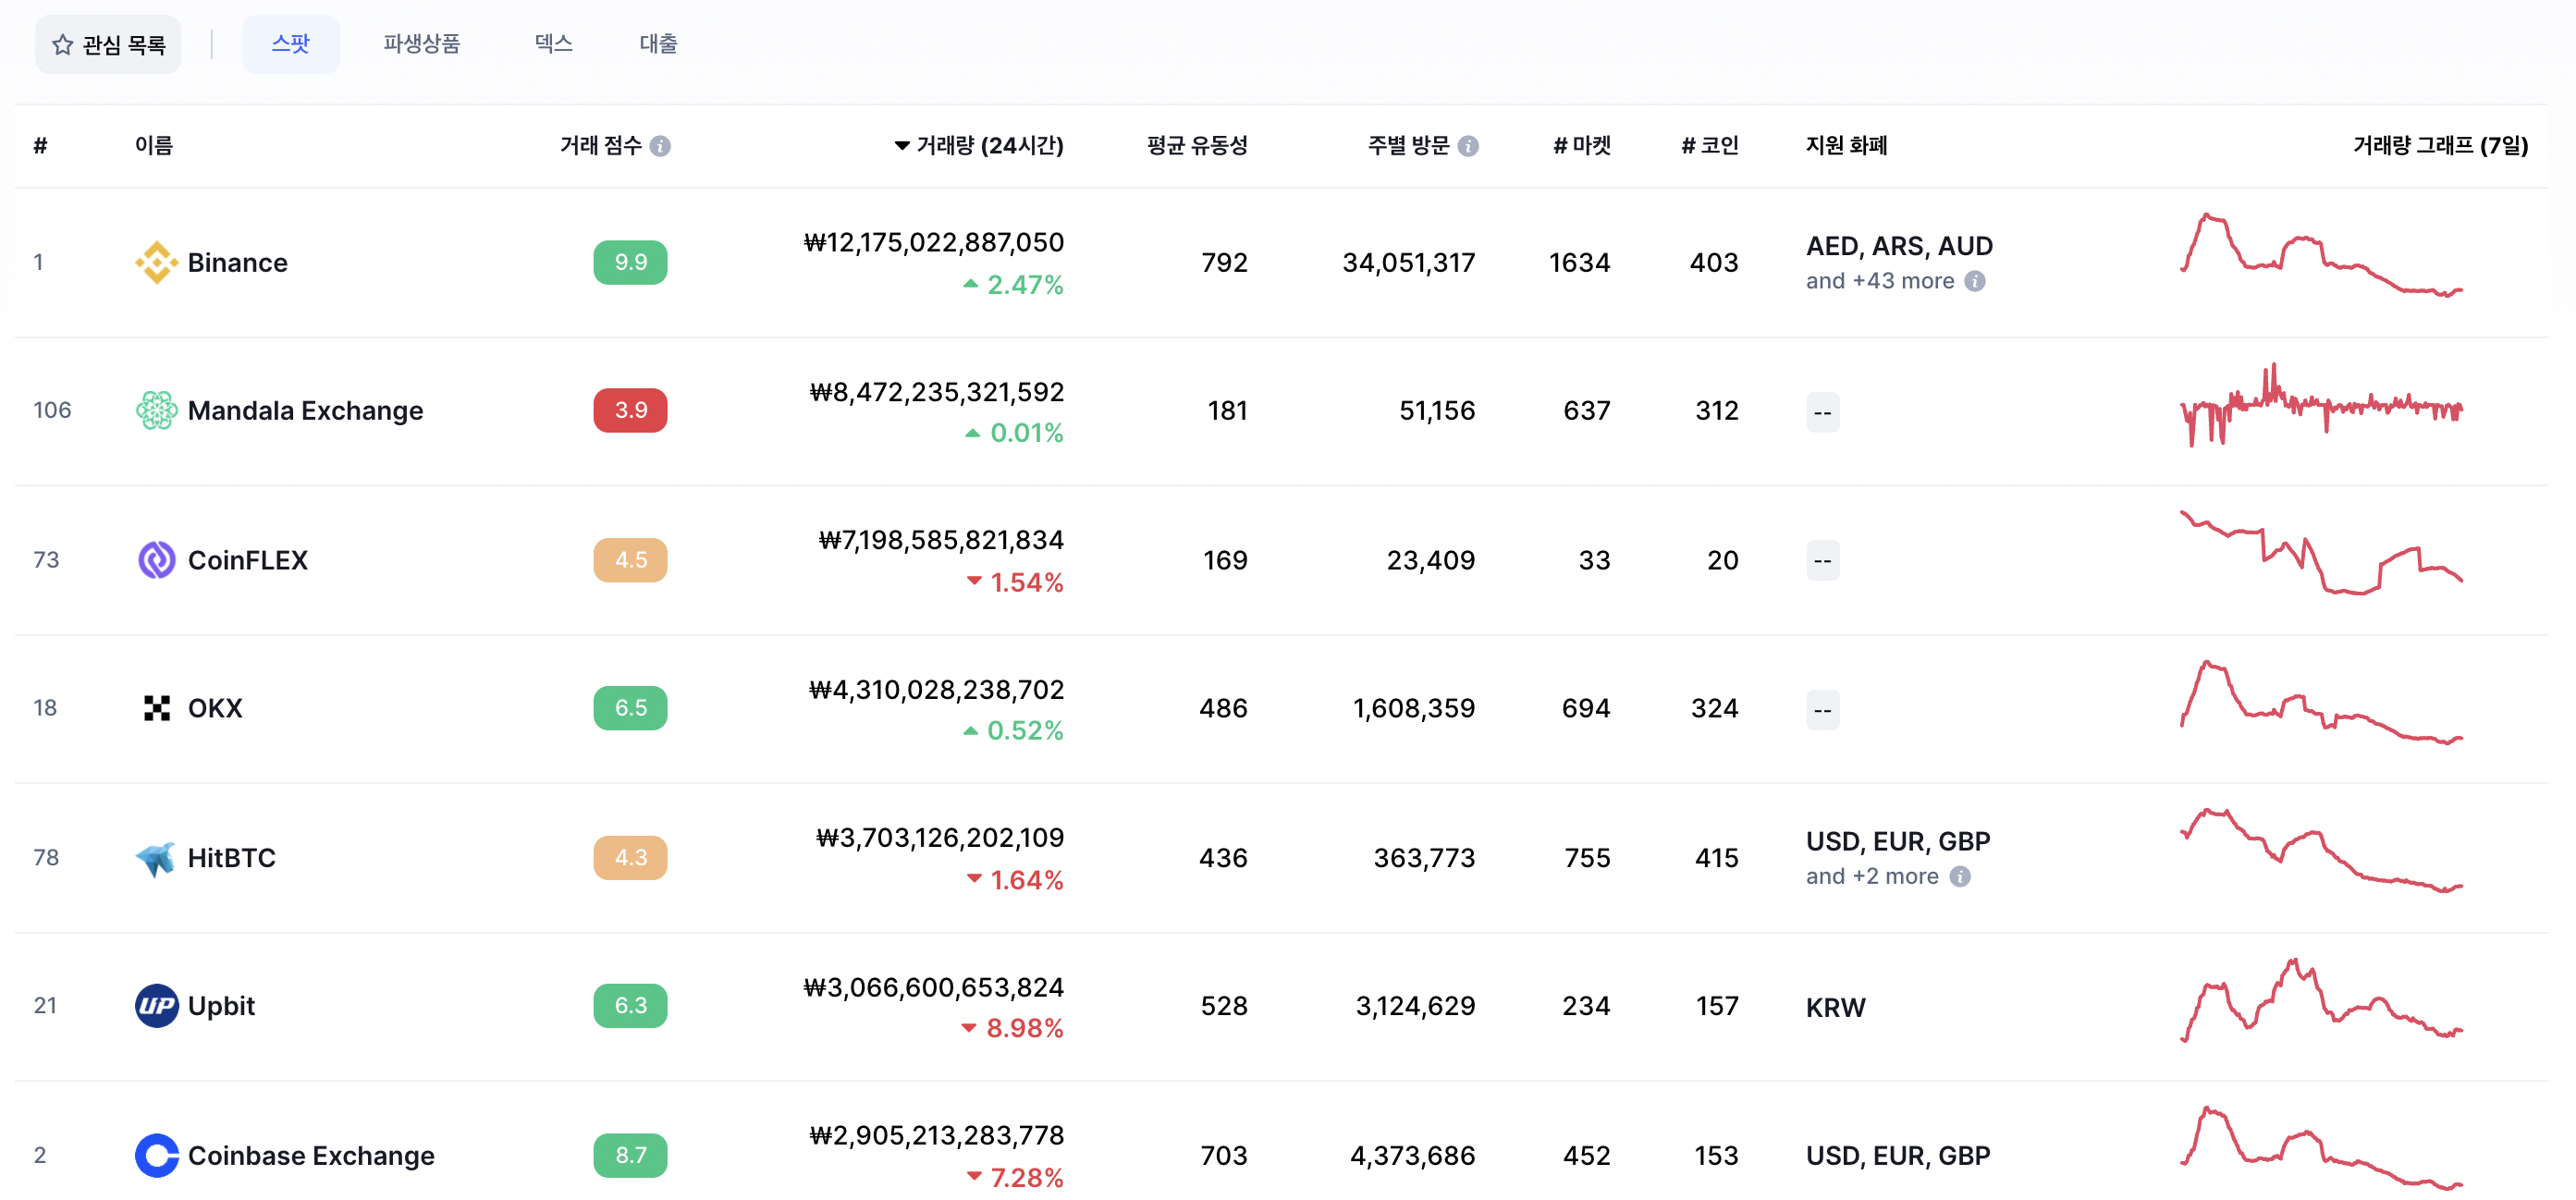This screenshot has width=2576, height=1200.
Task: Open Upbit's 7-day volume graph
Action: coord(2321,1001)
